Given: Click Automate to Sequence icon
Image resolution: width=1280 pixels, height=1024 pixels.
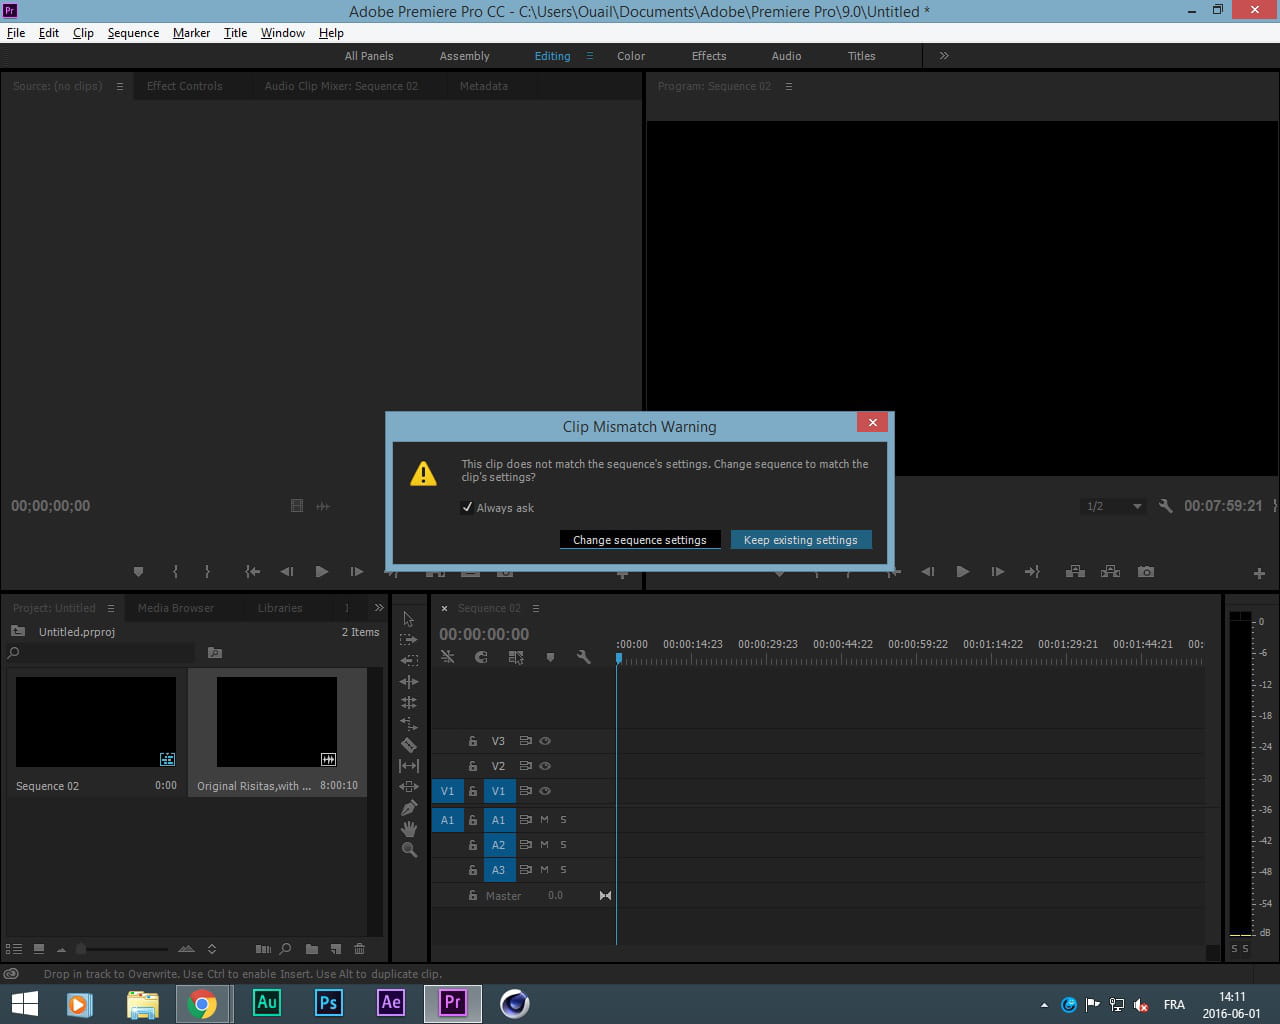Looking at the screenshot, I should point(263,949).
